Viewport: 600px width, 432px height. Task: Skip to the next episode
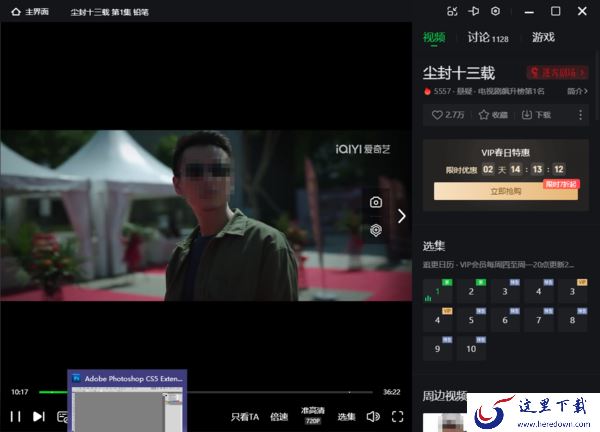click(x=39, y=416)
